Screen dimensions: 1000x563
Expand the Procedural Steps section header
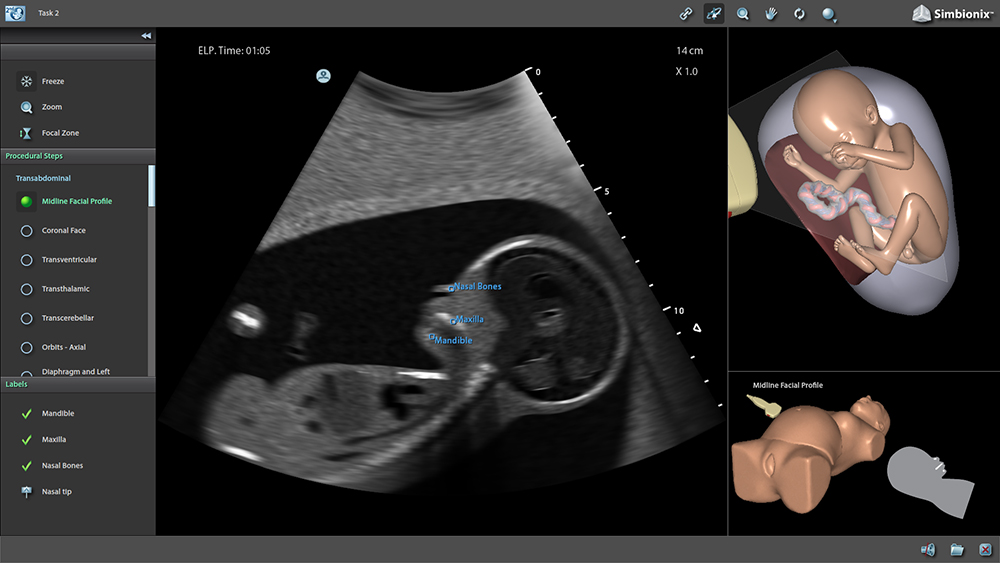pyautogui.click(x=77, y=156)
